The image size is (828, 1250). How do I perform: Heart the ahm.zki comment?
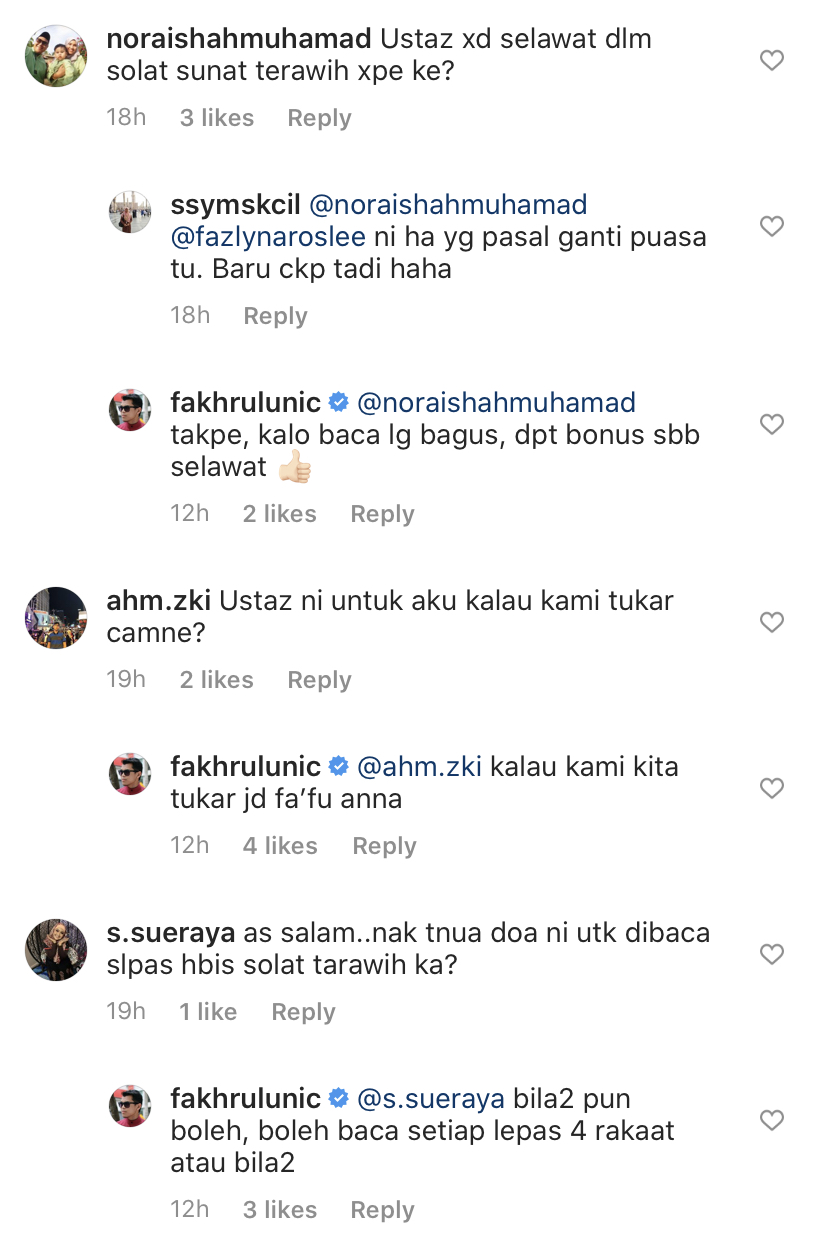point(771,623)
